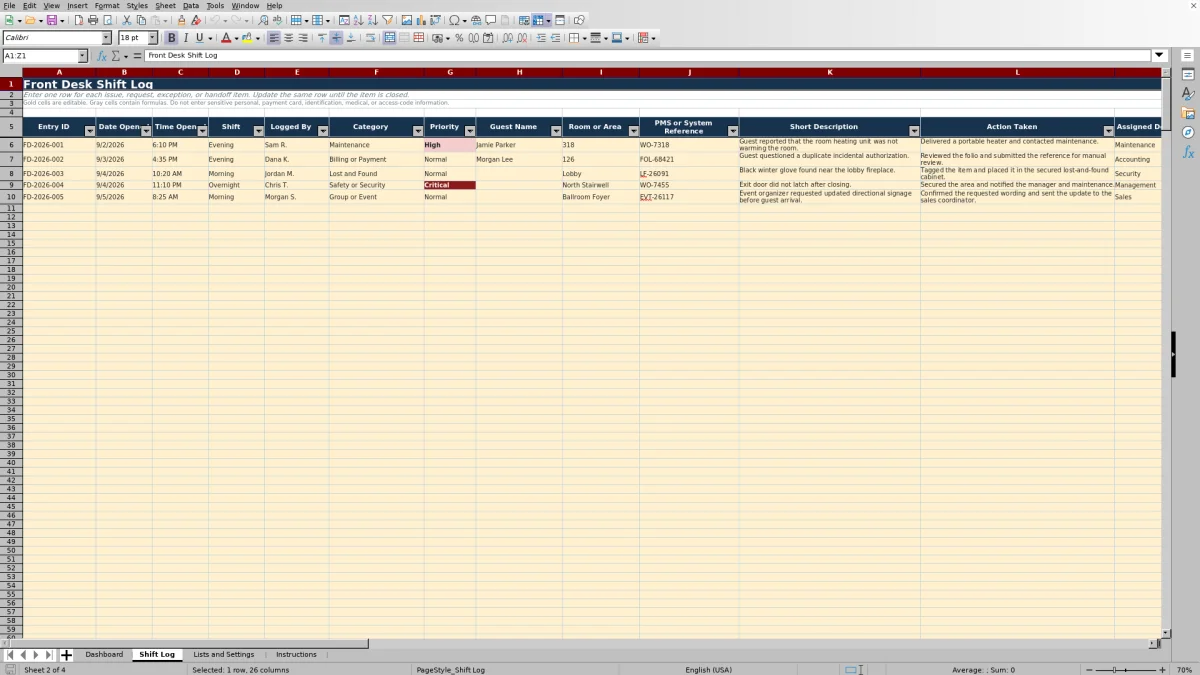Screen dimensions: 1200x675
Task: Switch to the Dashboard sheet tab
Action: click(x=104, y=655)
